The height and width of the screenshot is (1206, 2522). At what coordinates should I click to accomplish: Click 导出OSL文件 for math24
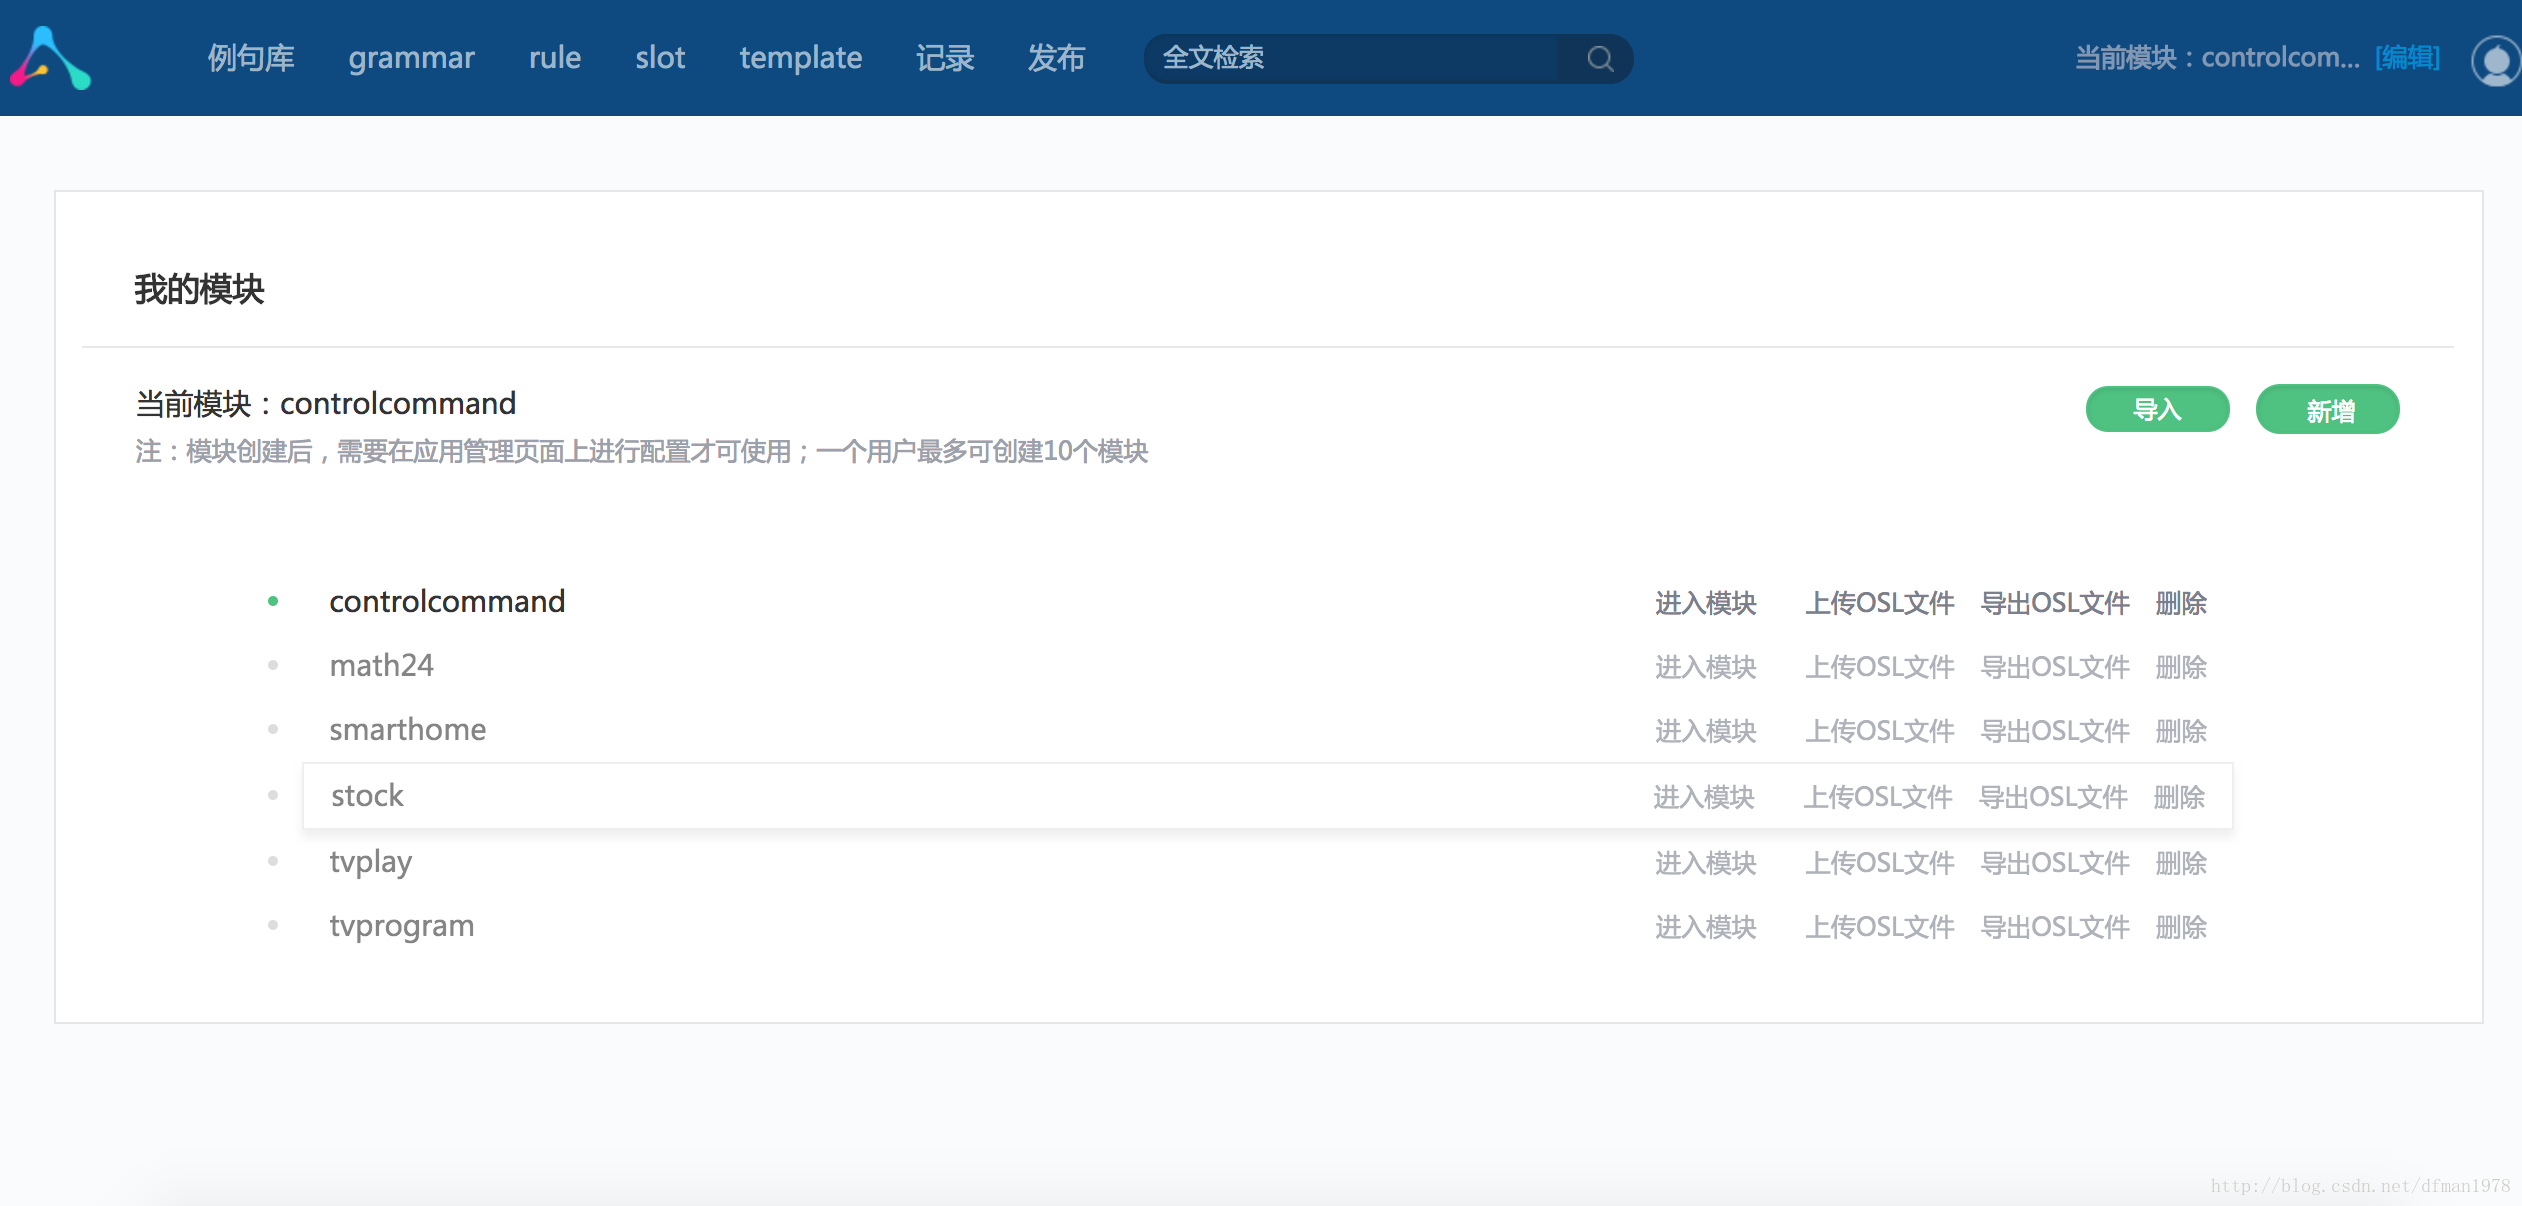(2054, 667)
